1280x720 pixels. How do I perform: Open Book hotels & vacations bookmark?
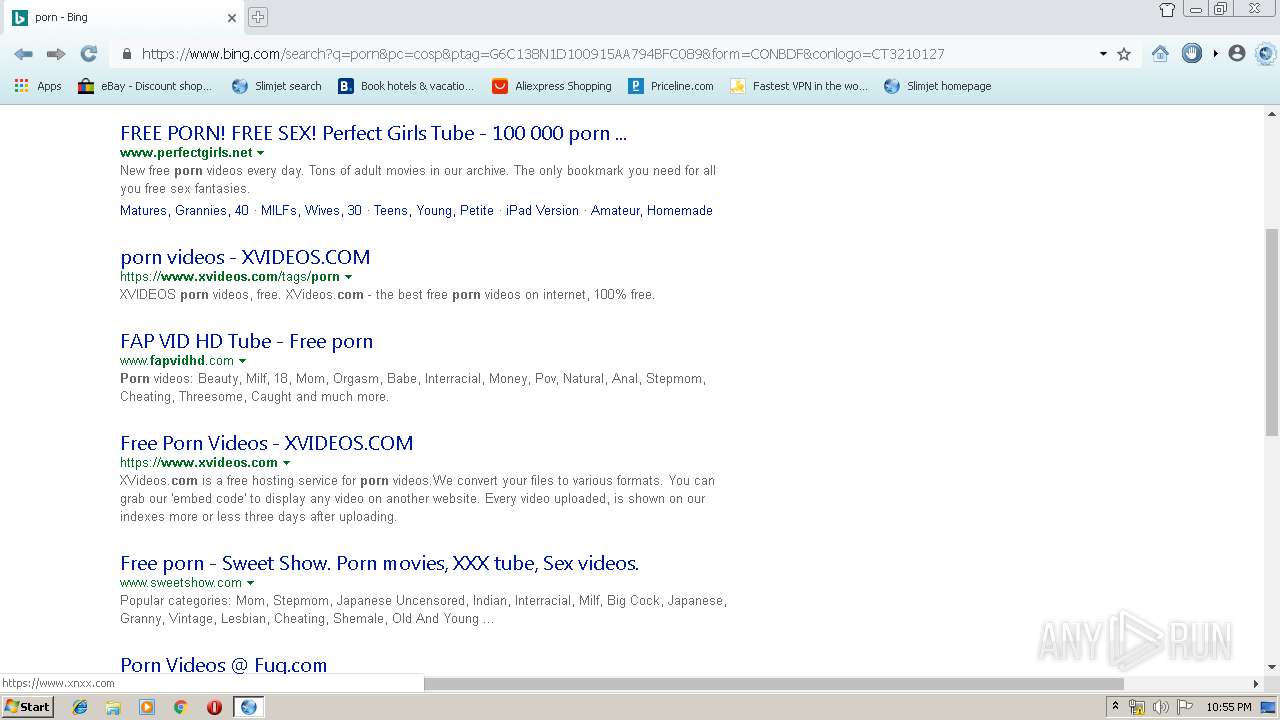pyautogui.click(x=406, y=86)
